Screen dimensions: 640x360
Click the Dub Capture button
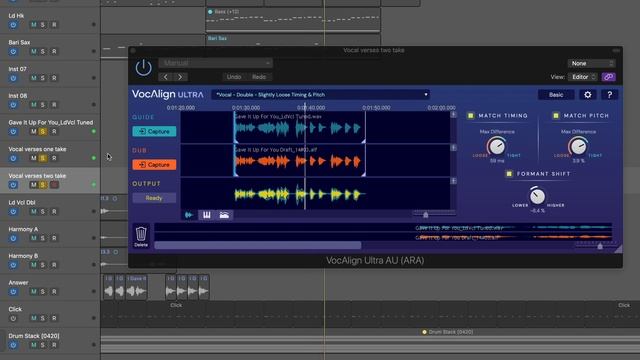pos(154,165)
